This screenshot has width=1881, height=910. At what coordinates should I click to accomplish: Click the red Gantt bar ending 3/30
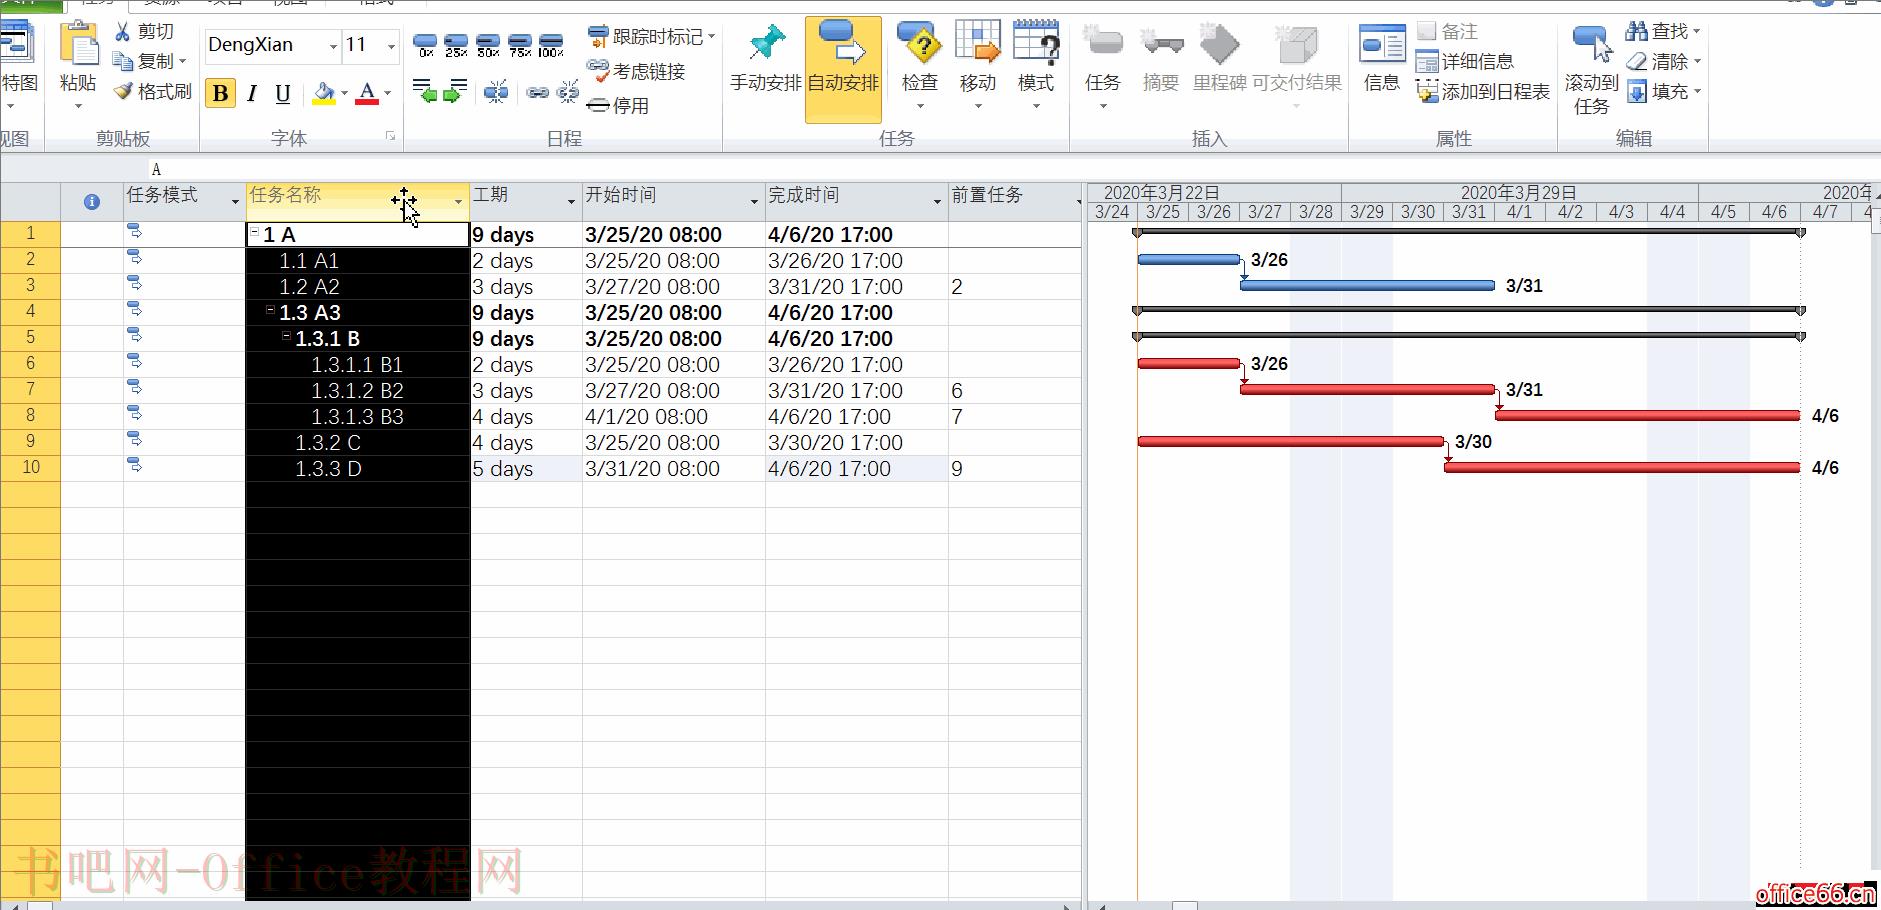[x=1291, y=441]
